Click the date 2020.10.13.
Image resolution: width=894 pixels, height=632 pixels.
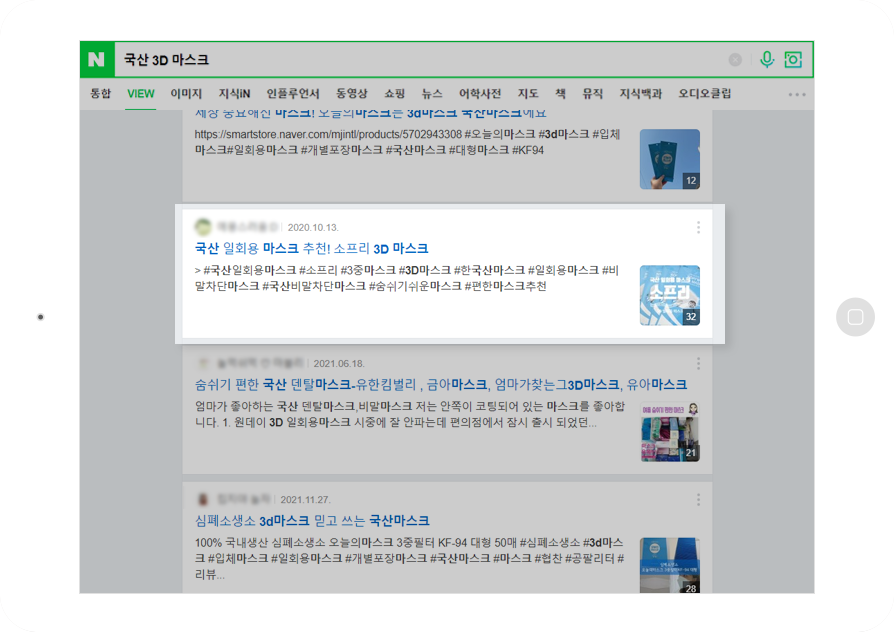click(313, 228)
